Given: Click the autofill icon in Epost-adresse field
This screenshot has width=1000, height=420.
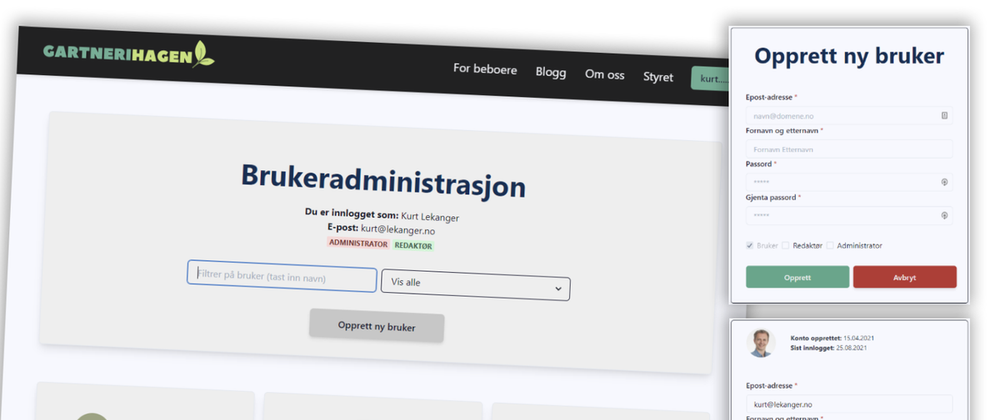Looking at the screenshot, I should tap(945, 116).
